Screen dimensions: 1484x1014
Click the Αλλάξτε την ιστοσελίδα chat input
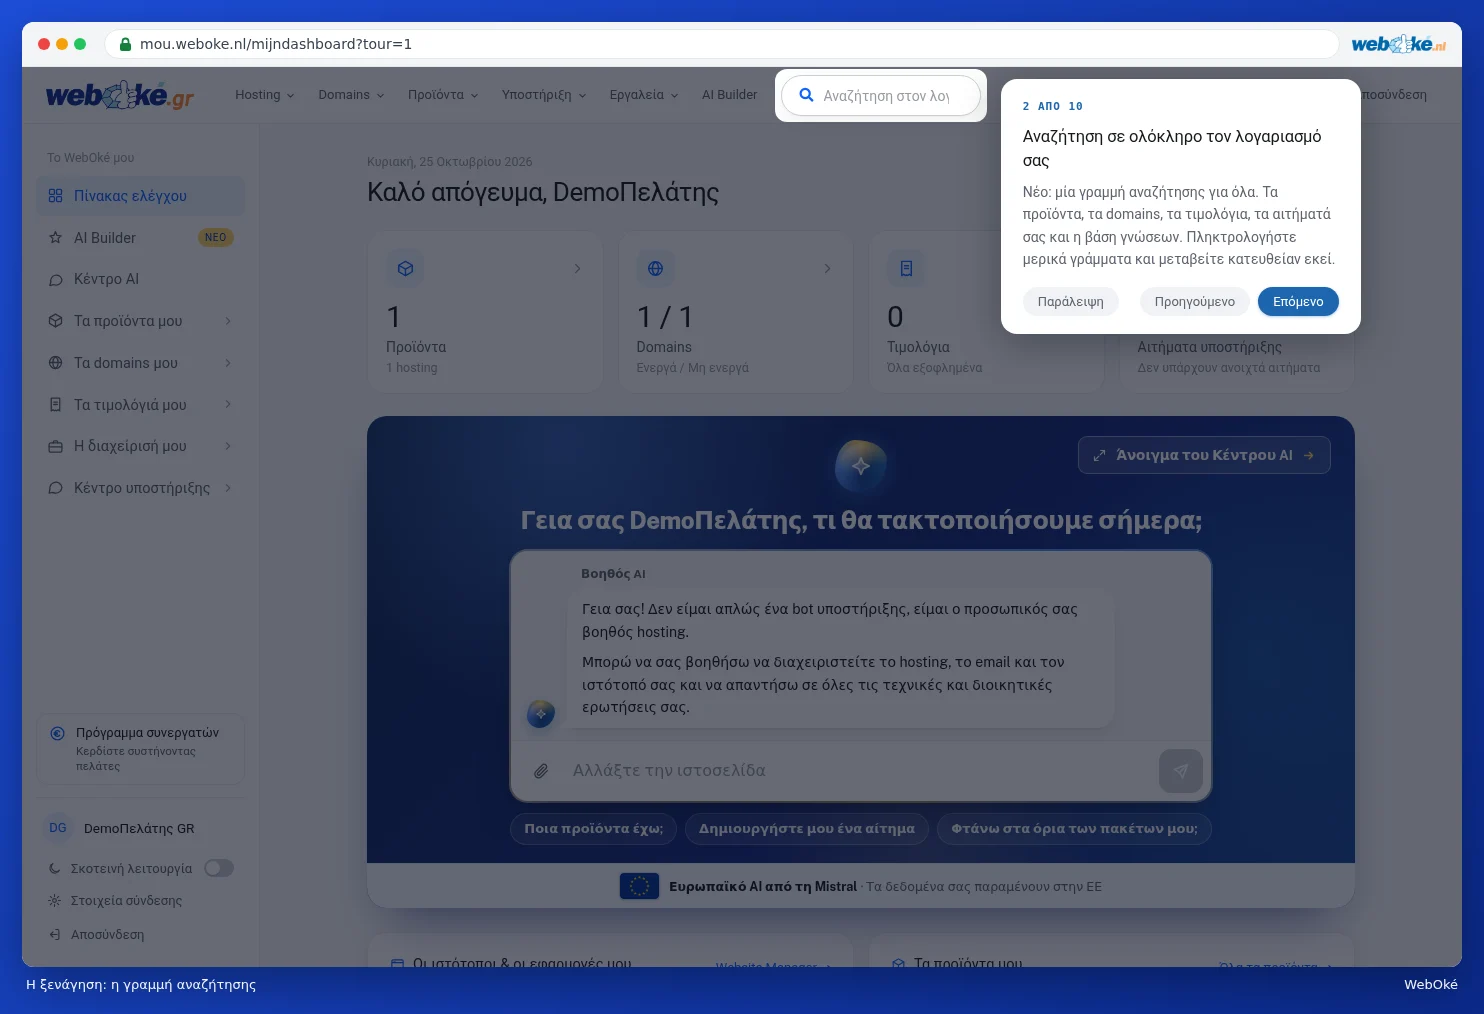click(860, 771)
